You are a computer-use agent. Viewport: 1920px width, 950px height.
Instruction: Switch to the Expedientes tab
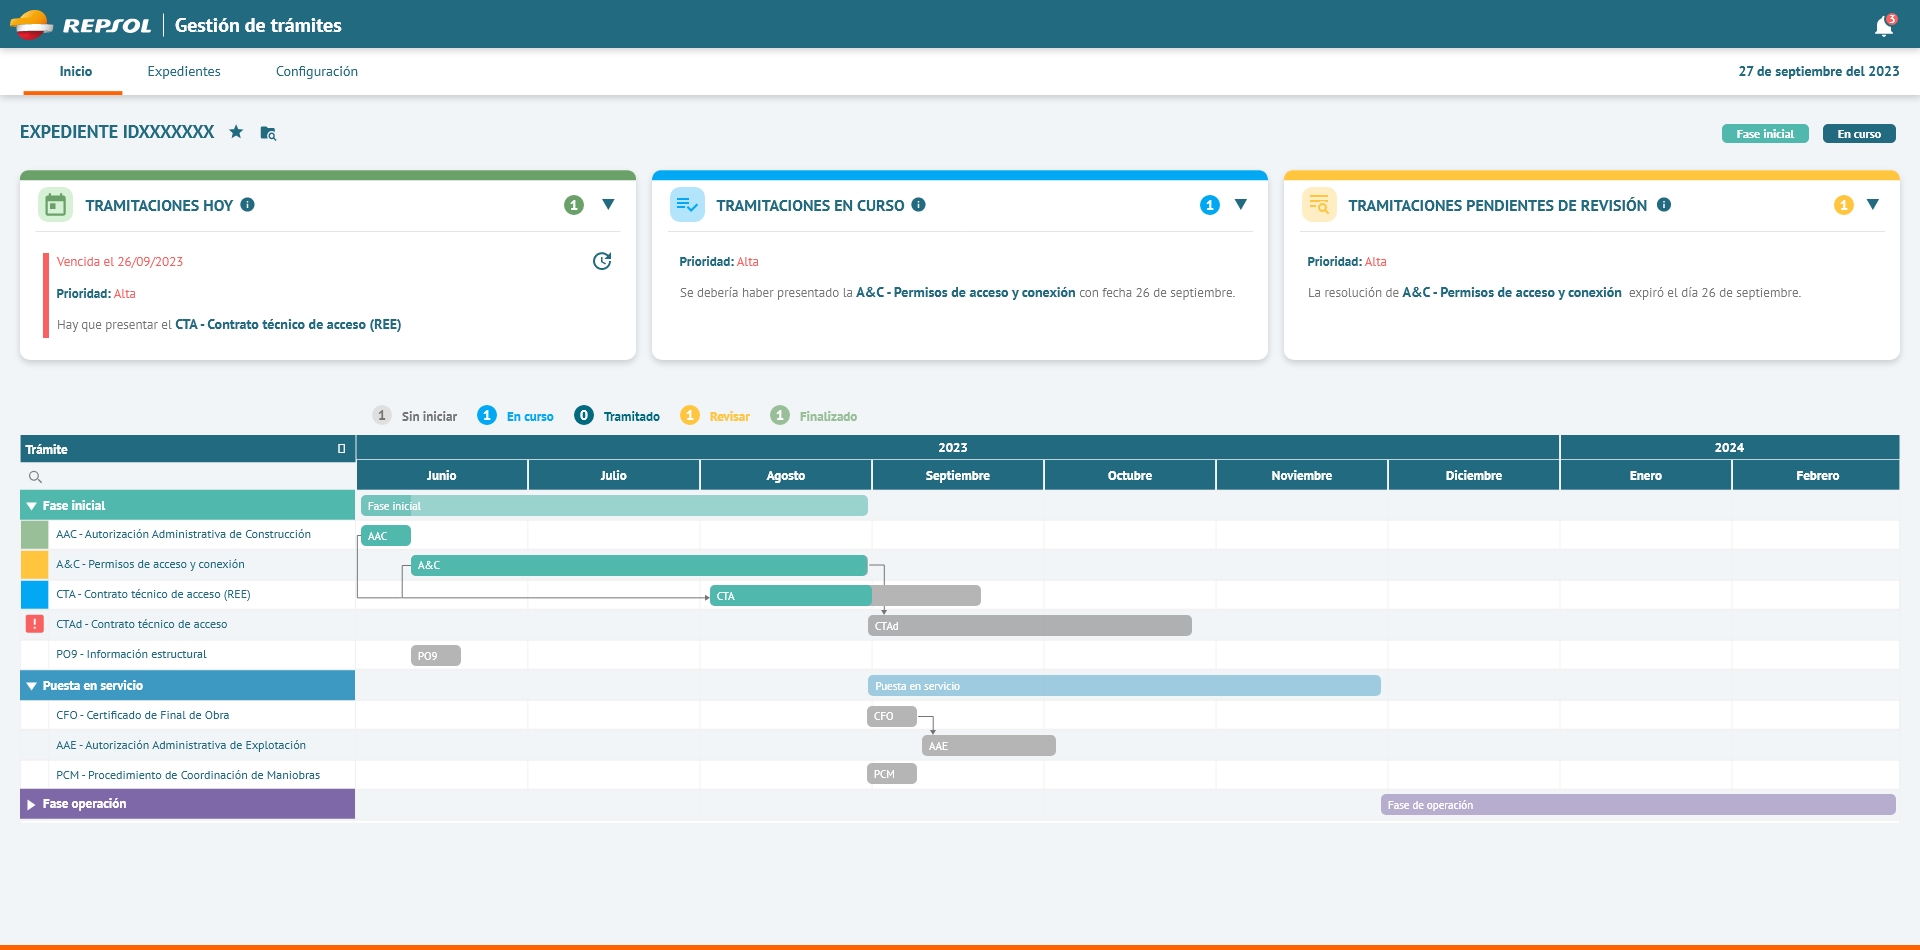click(184, 72)
